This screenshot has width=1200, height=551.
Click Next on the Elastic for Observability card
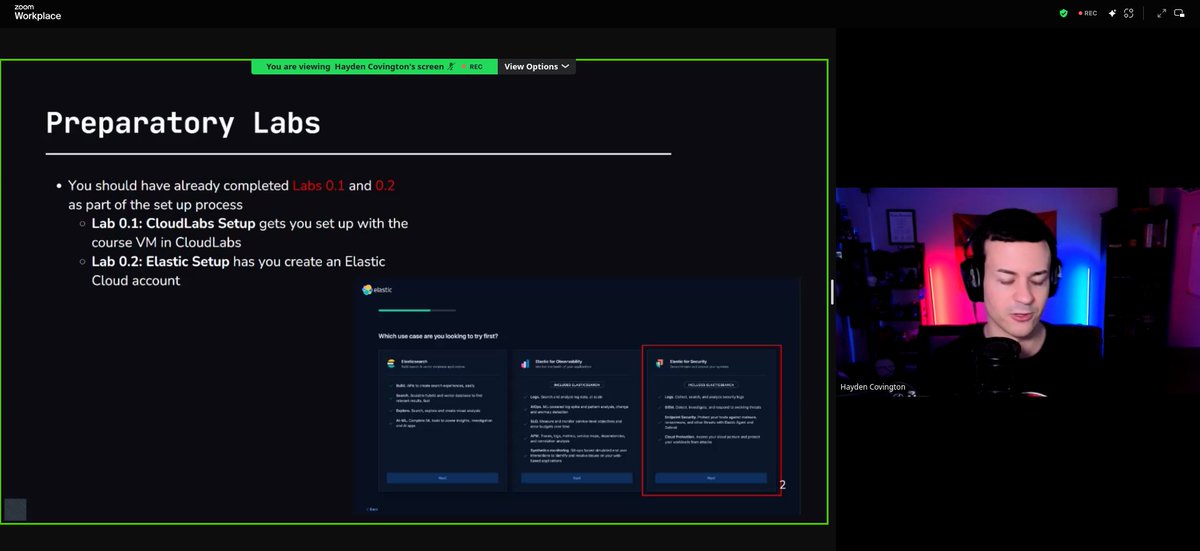(x=576, y=478)
